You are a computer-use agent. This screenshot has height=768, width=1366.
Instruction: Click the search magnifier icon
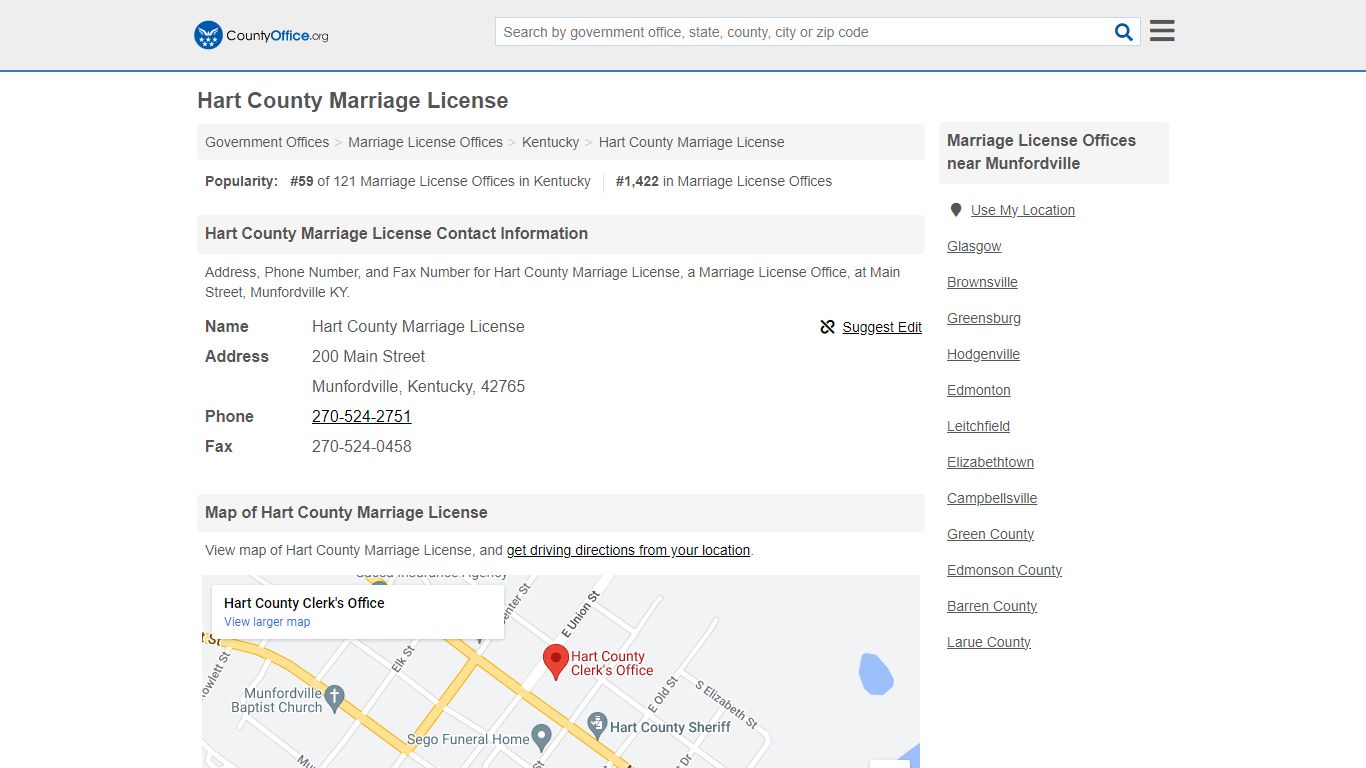[x=1123, y=32]
